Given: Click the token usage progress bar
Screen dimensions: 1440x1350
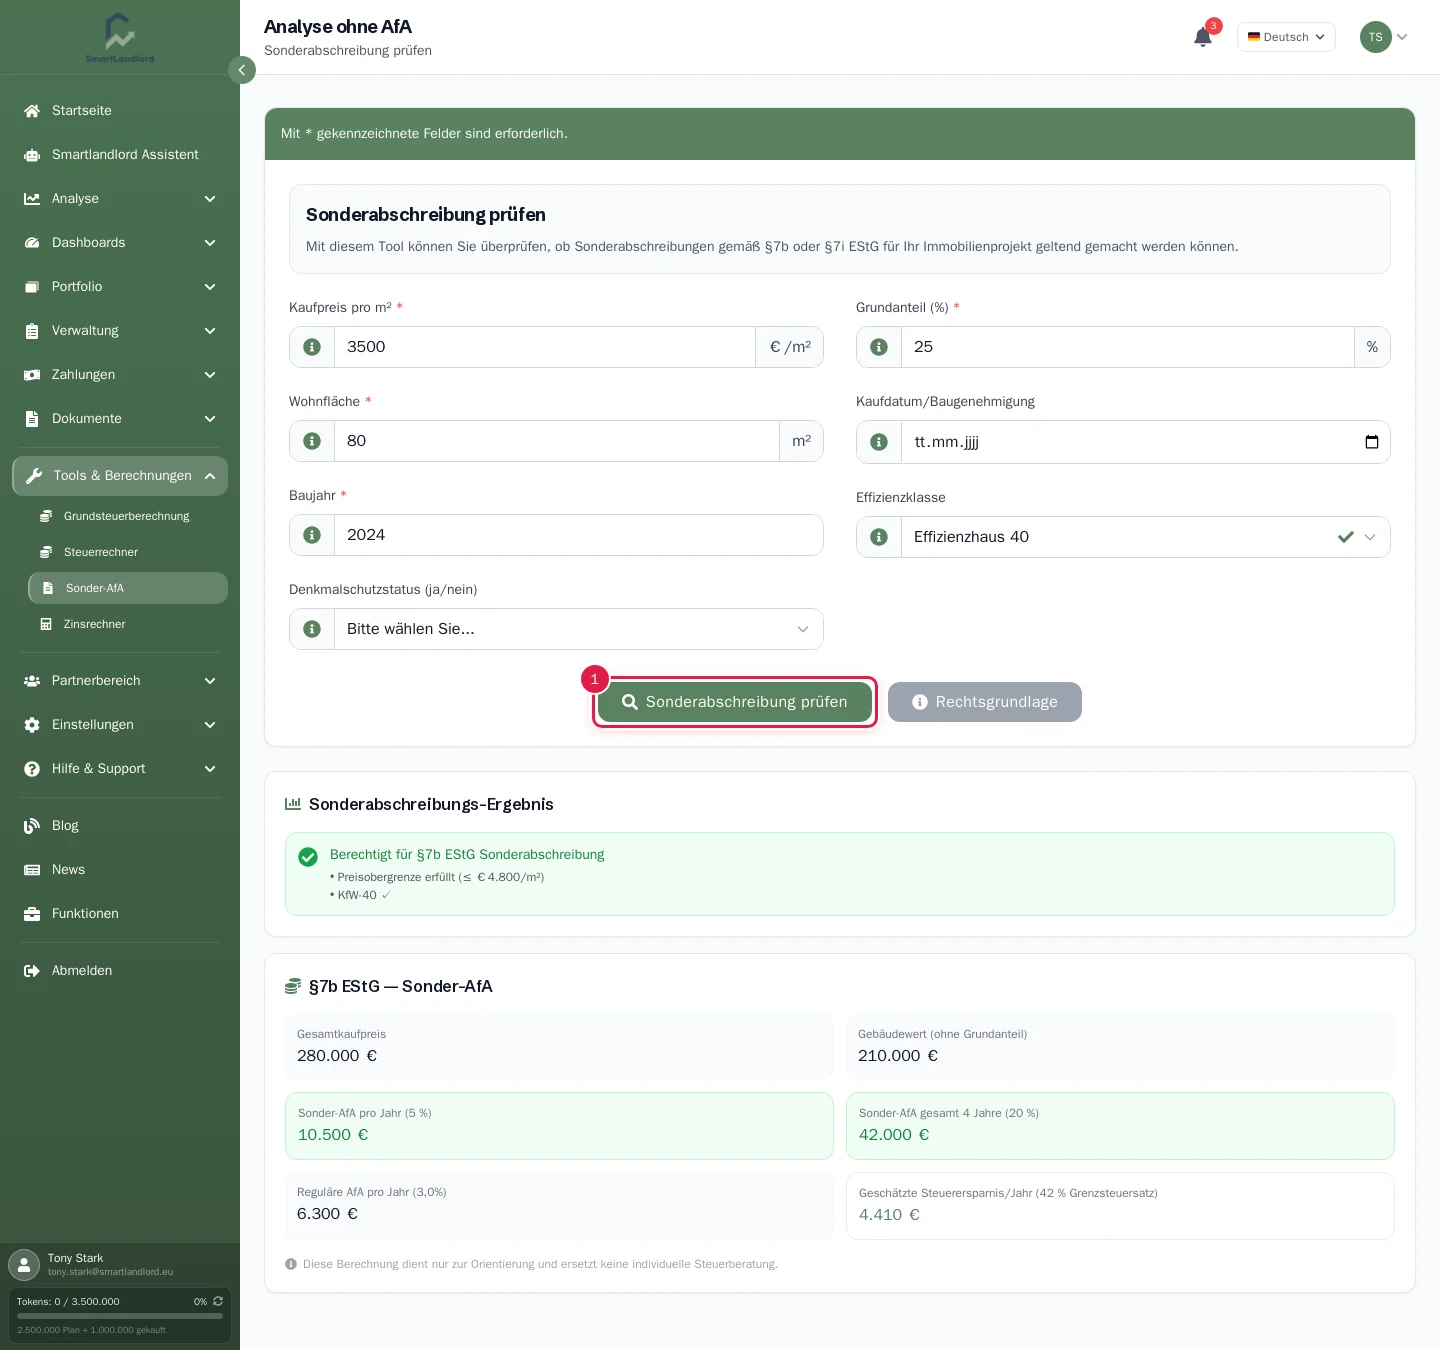Looking at the screenshot, I should click(120, 1316).
